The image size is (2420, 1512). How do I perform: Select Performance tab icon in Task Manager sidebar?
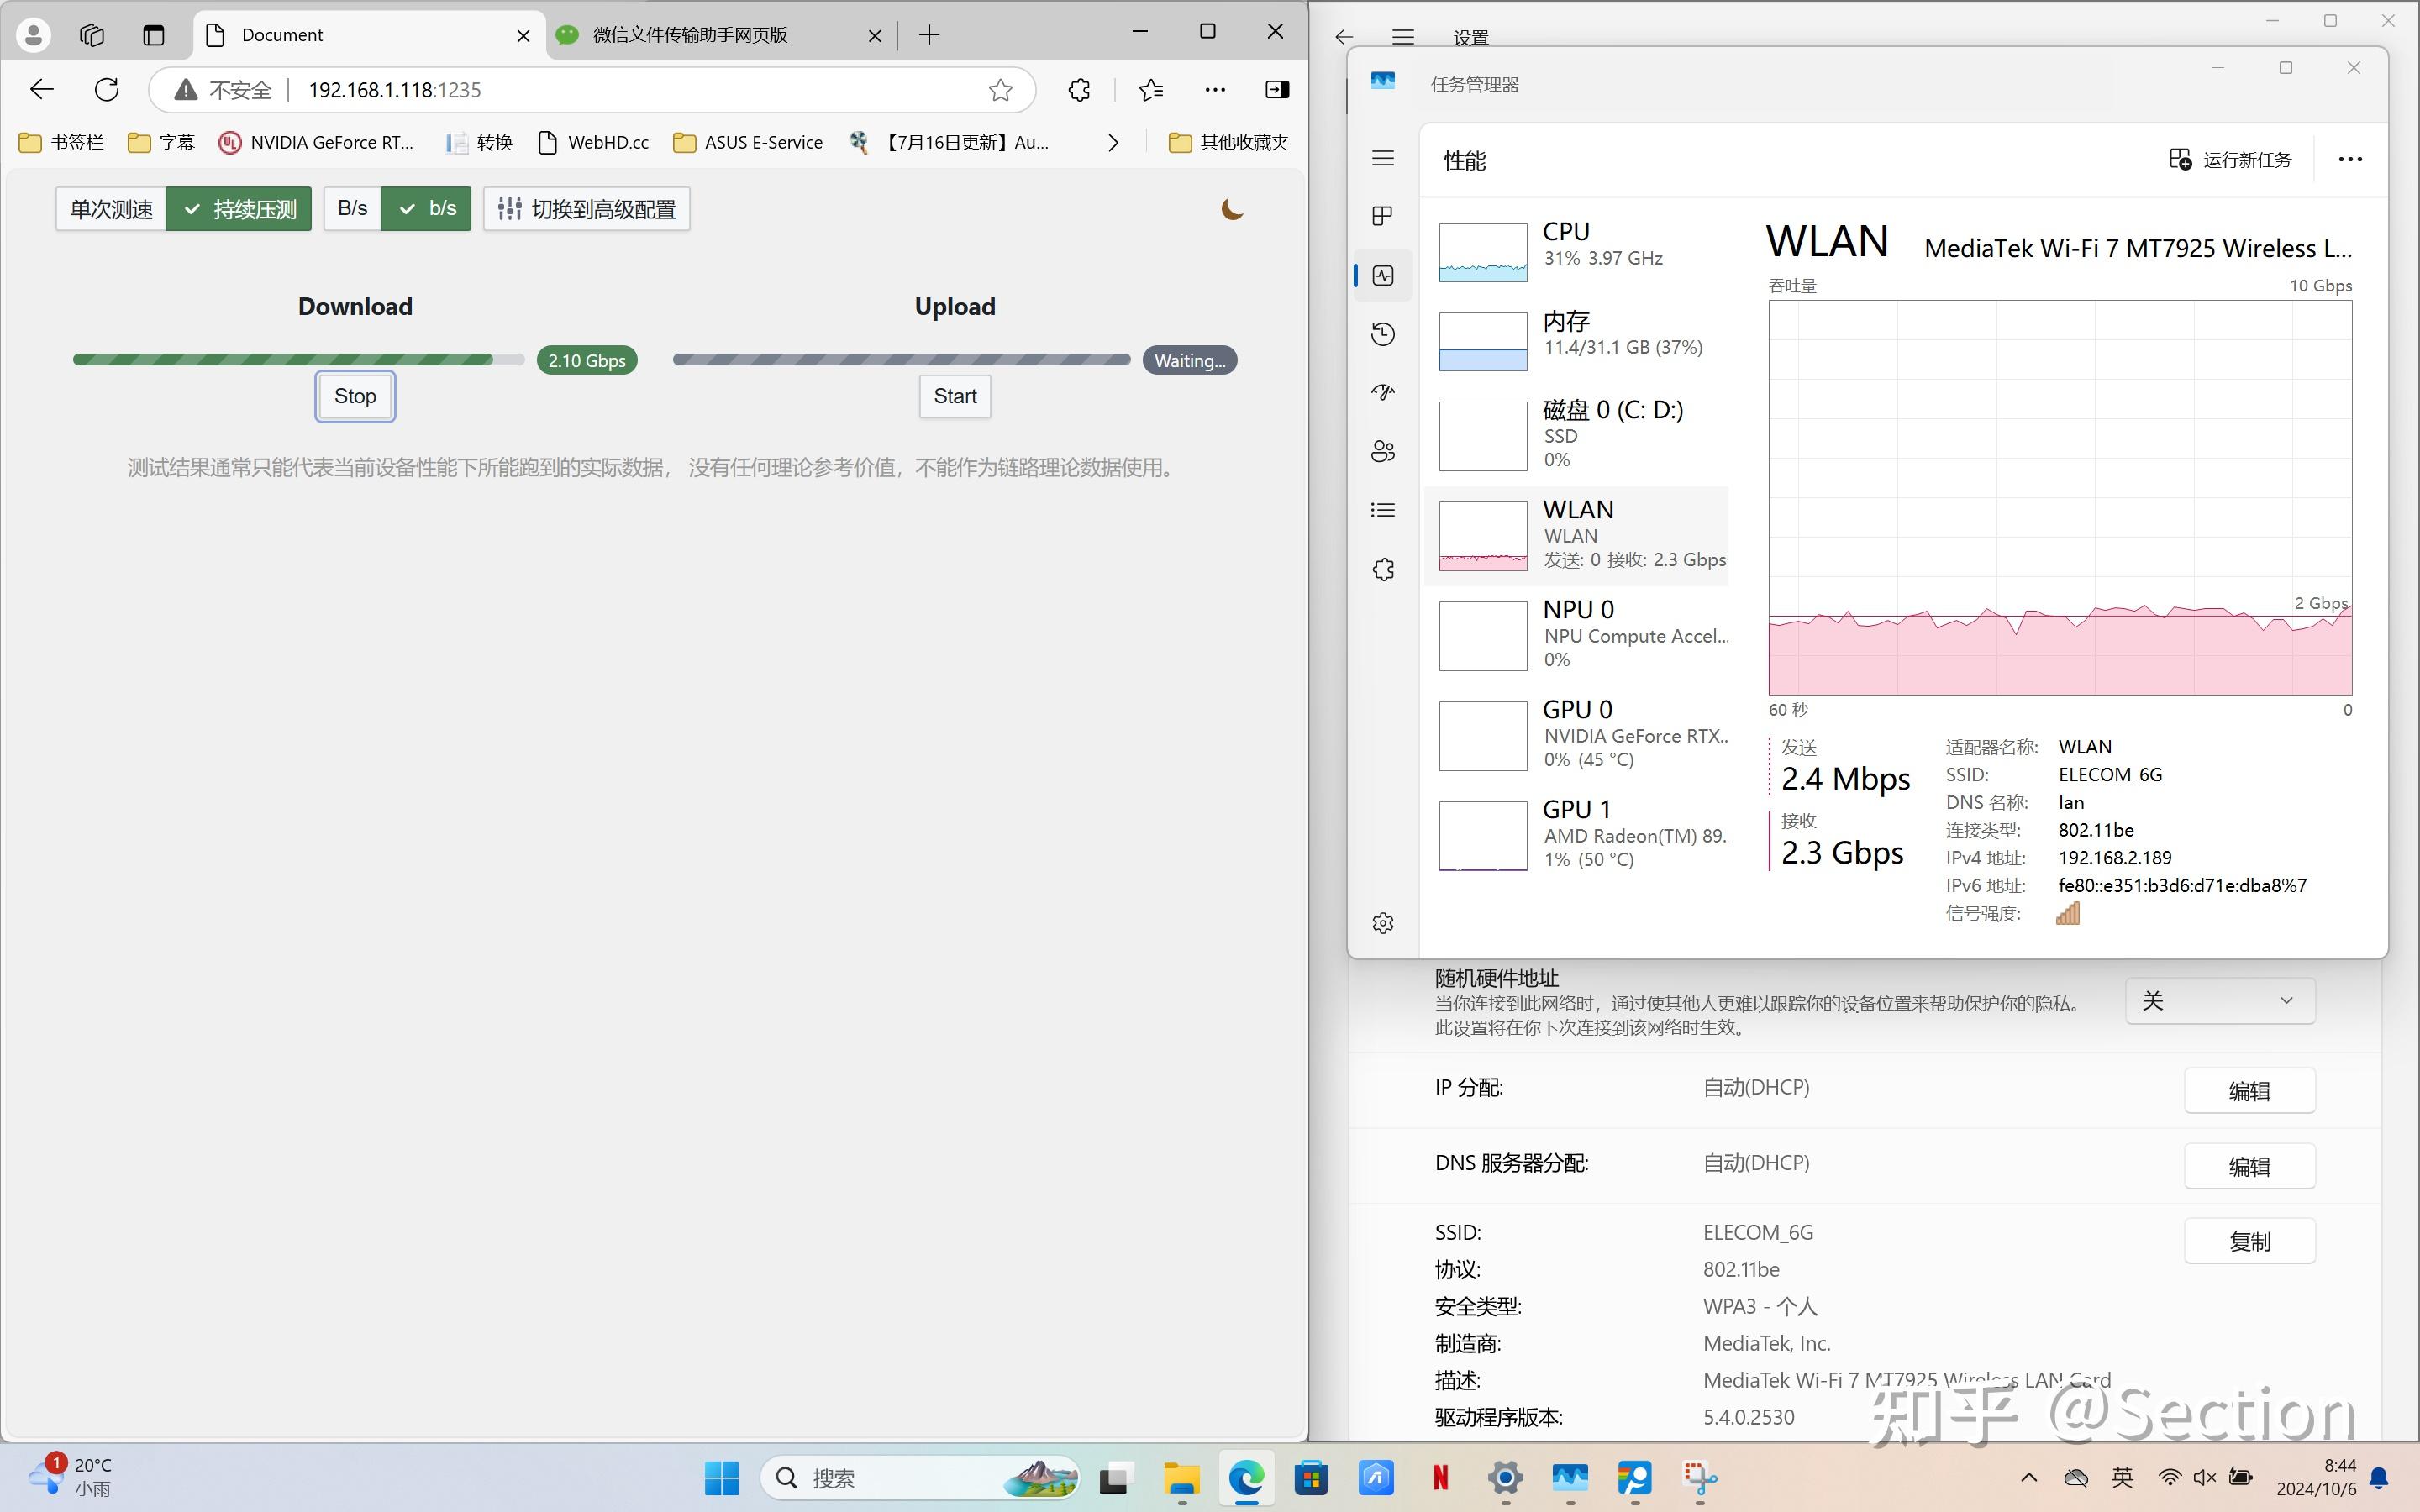1383,275
